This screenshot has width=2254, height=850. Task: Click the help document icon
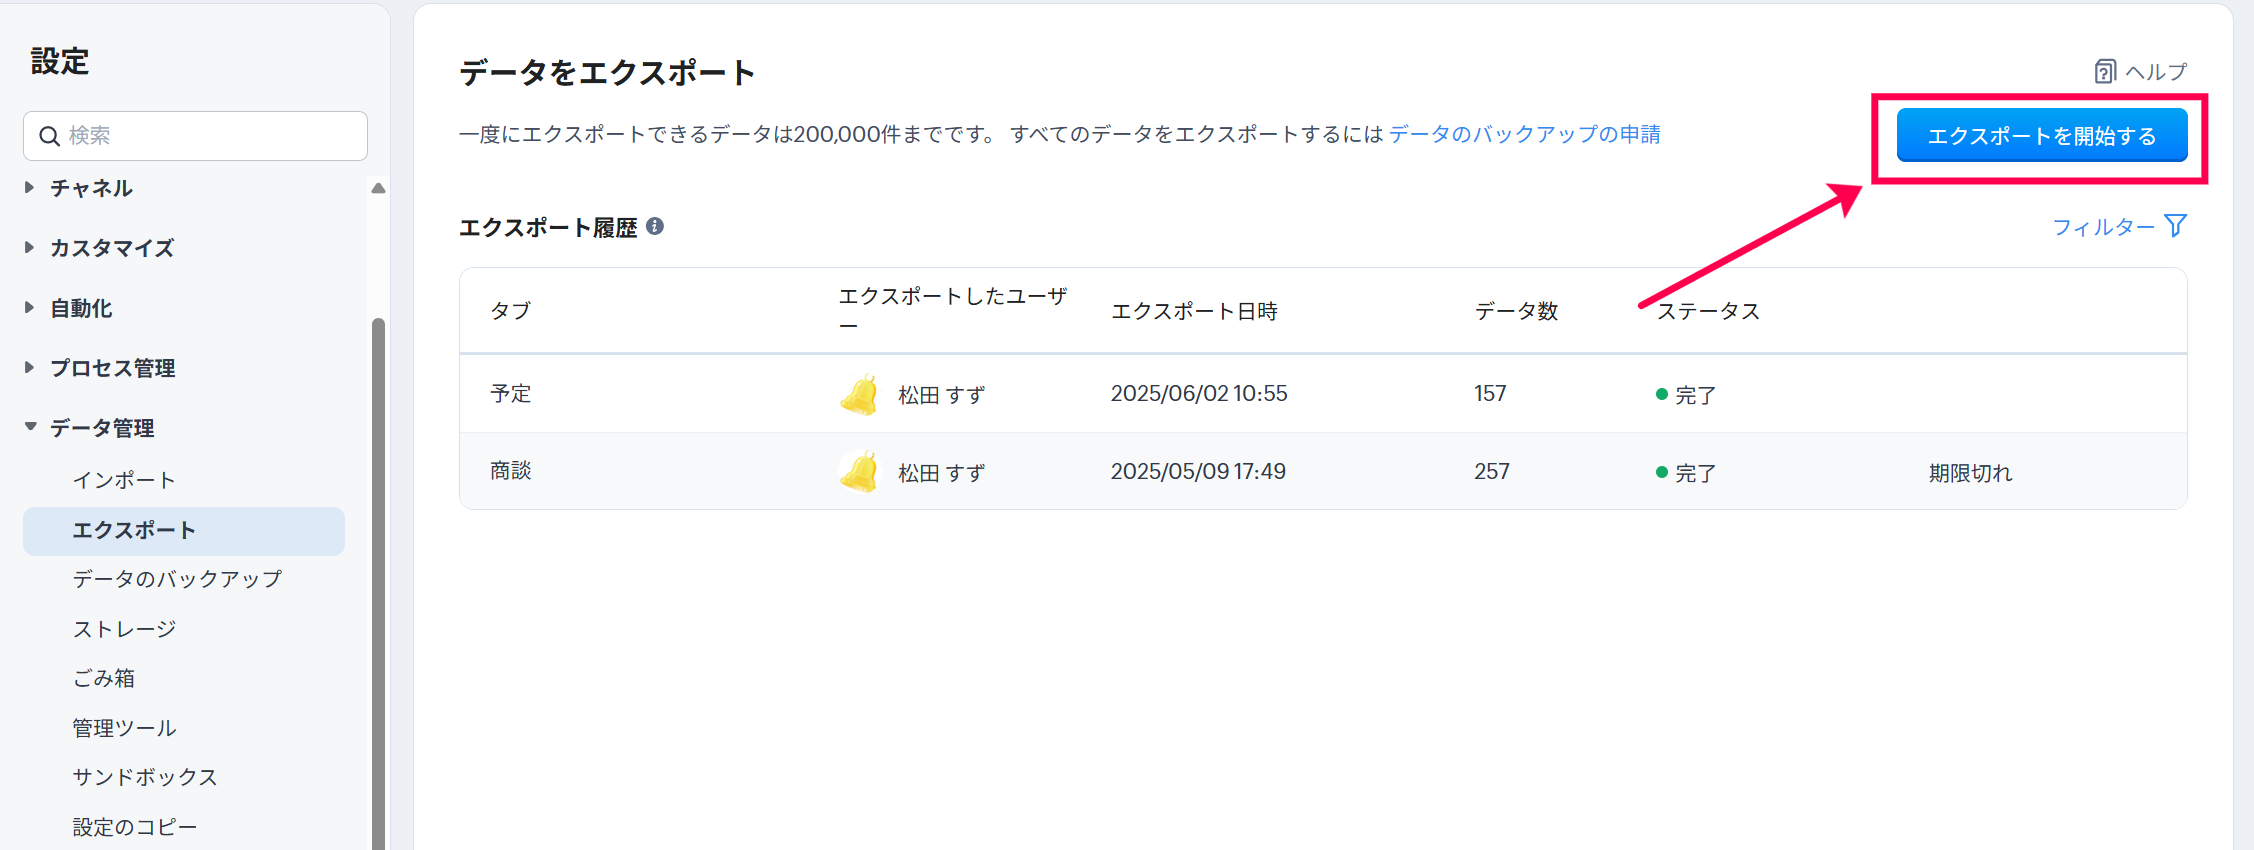click(2104, 72)
